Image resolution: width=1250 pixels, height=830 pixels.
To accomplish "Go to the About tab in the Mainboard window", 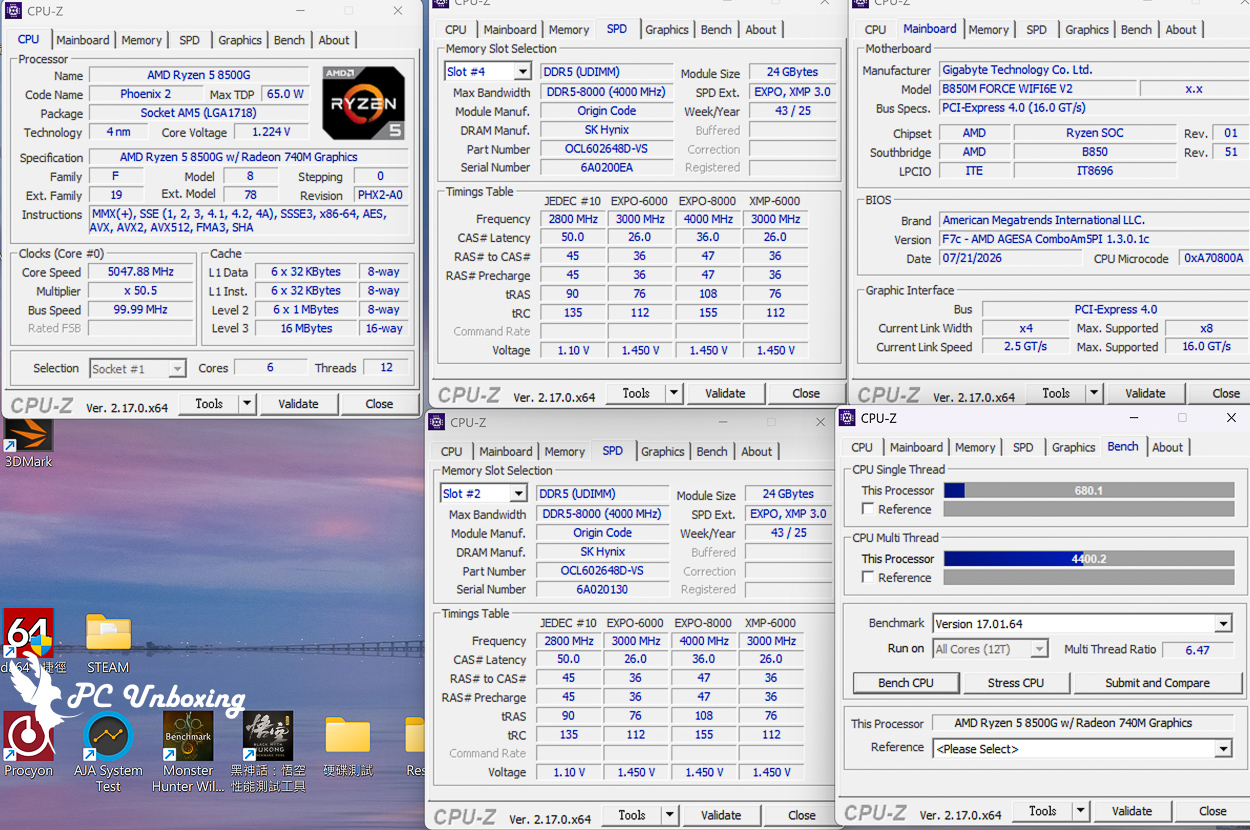I will tap(1181, 30).
